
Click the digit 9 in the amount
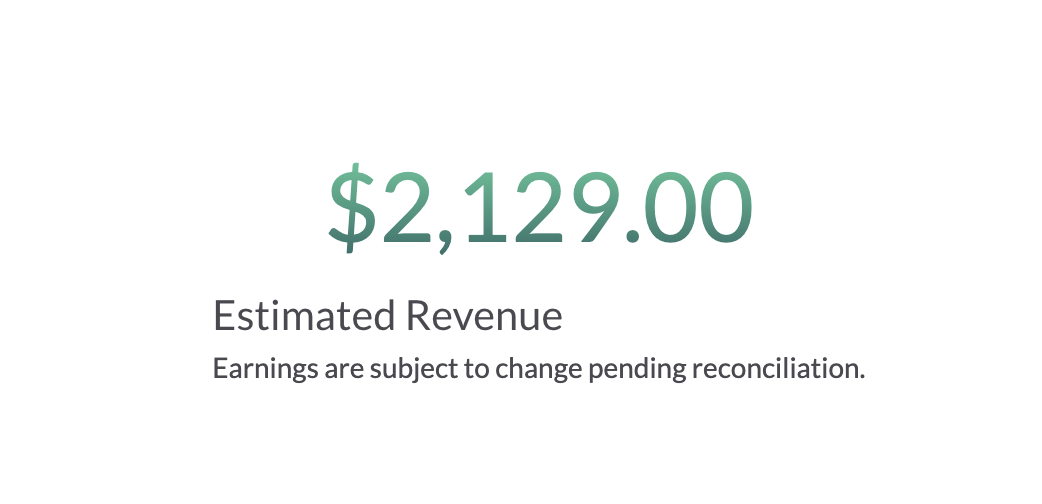pos(595,207)
